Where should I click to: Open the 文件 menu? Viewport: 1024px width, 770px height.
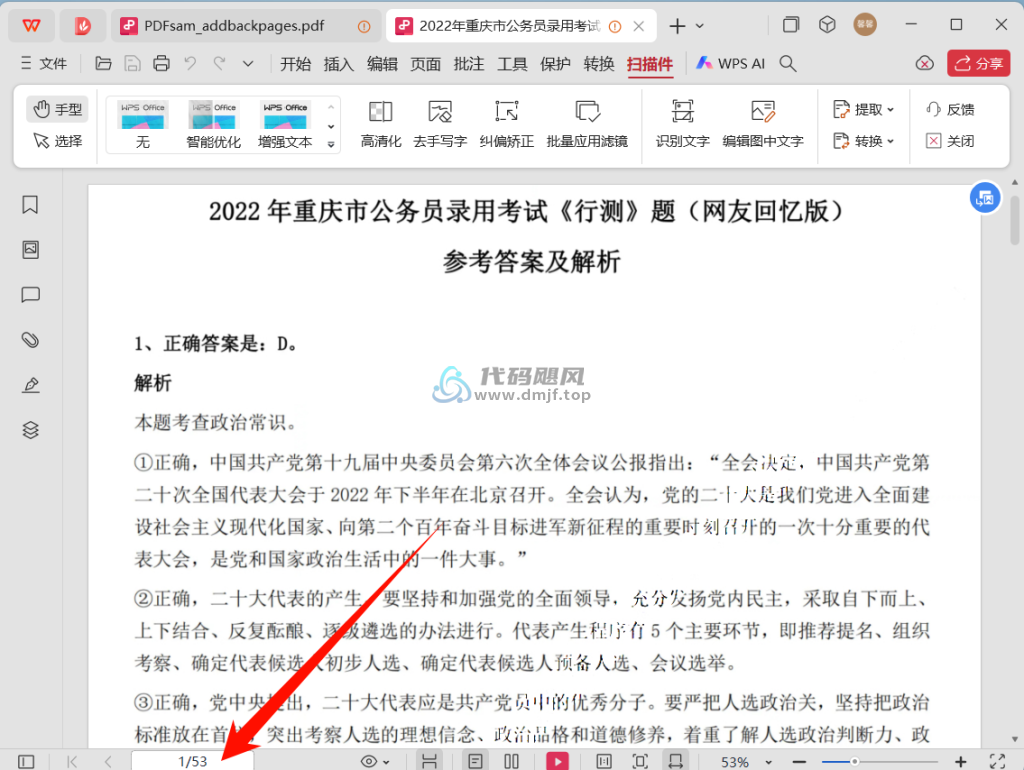[44, 63]
